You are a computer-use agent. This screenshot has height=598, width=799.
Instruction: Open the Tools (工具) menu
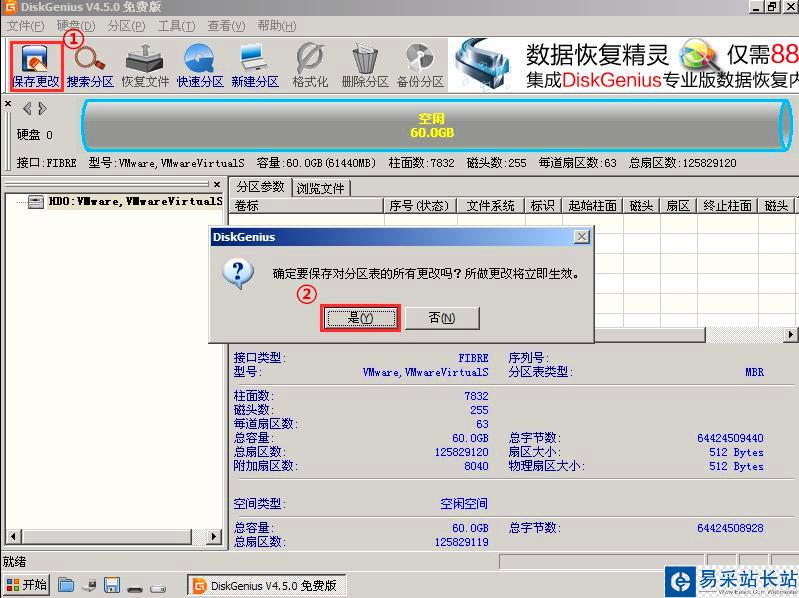coord(176,26)
